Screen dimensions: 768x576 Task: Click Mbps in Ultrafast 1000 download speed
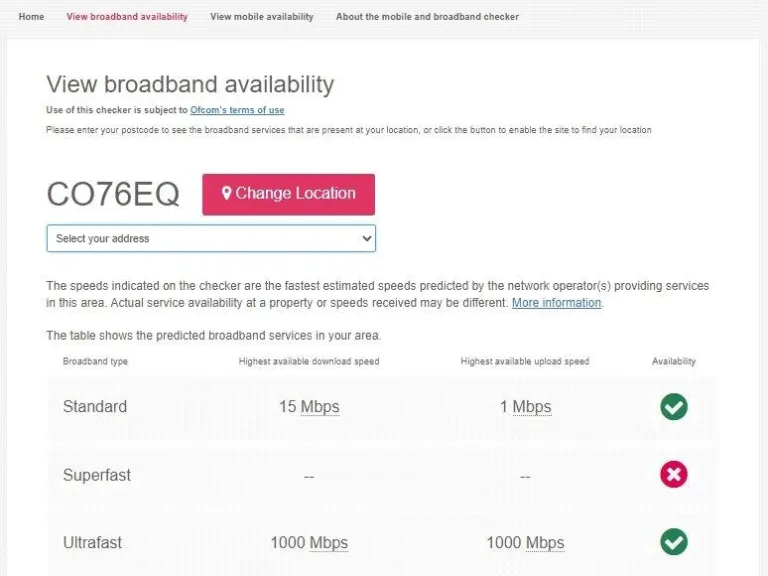[x=328, y=543]
